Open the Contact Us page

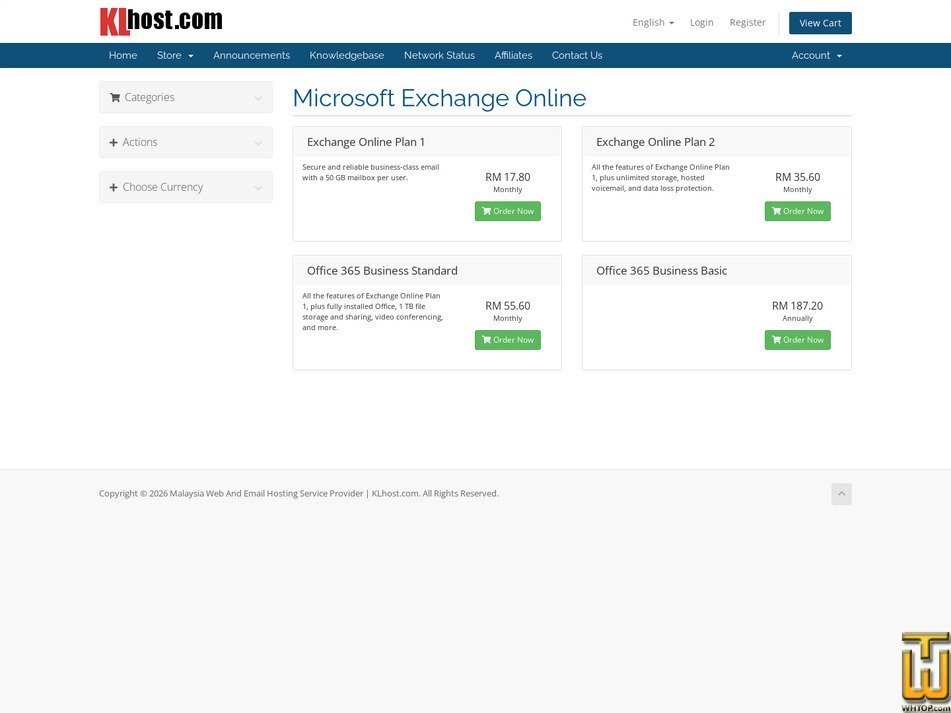577,55
